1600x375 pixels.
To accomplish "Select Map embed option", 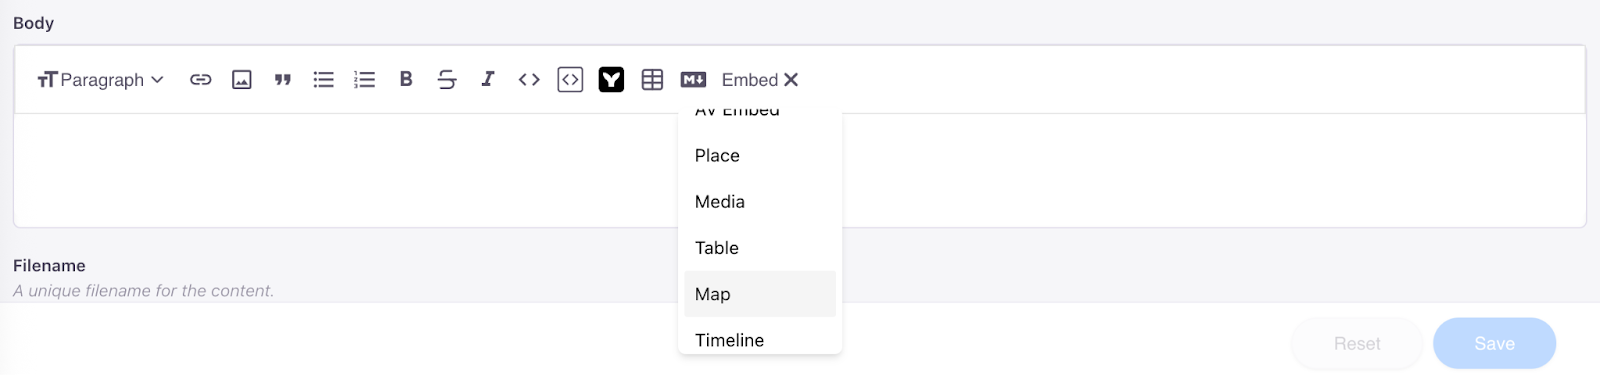I will 760,294.
